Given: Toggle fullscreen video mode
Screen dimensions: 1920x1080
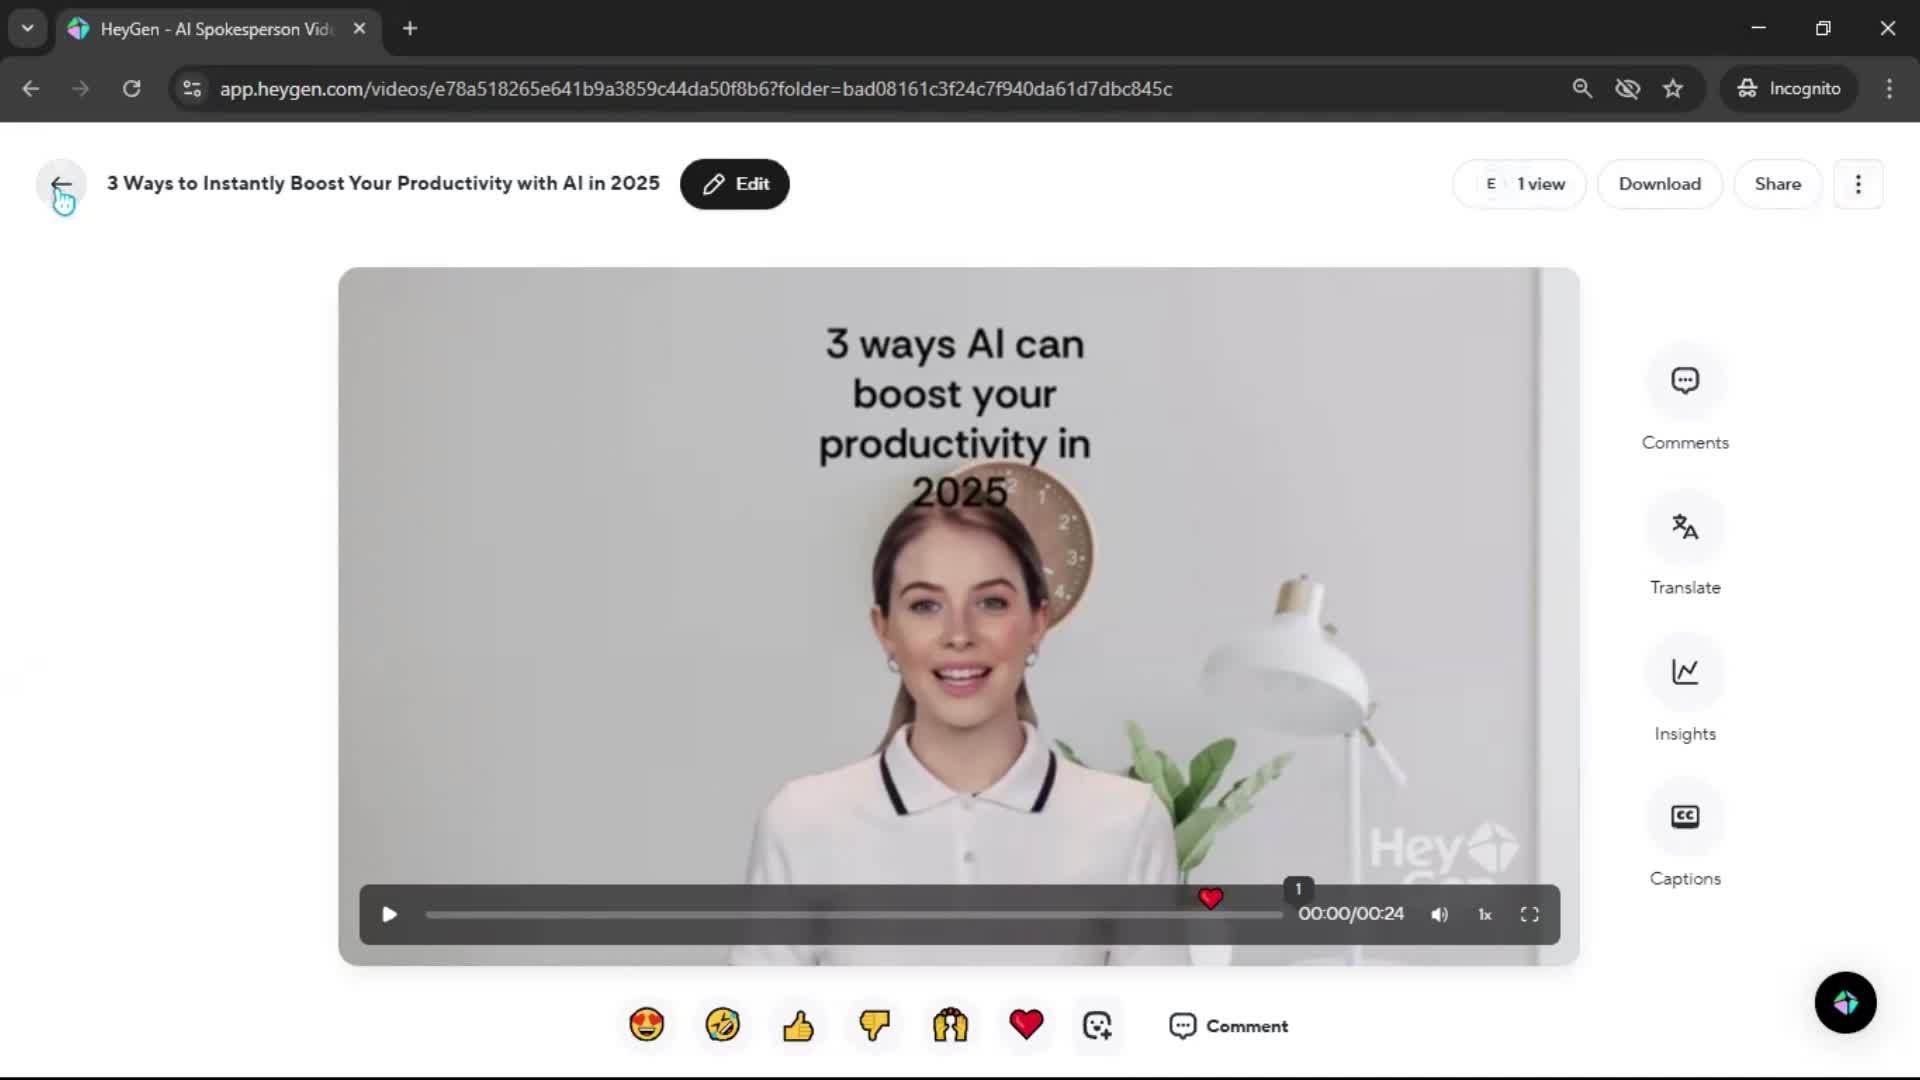Looking at the screenshot, I should click(1529, 915).
